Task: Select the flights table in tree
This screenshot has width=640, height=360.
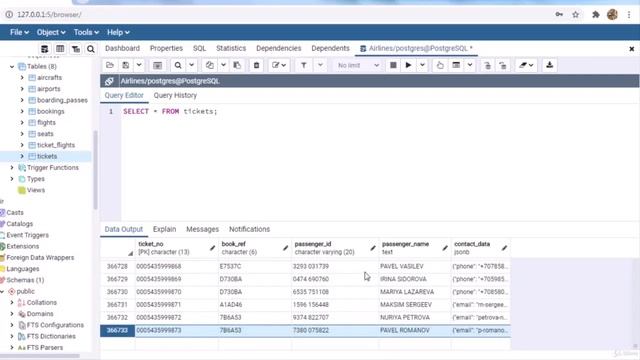Action: 46,122
